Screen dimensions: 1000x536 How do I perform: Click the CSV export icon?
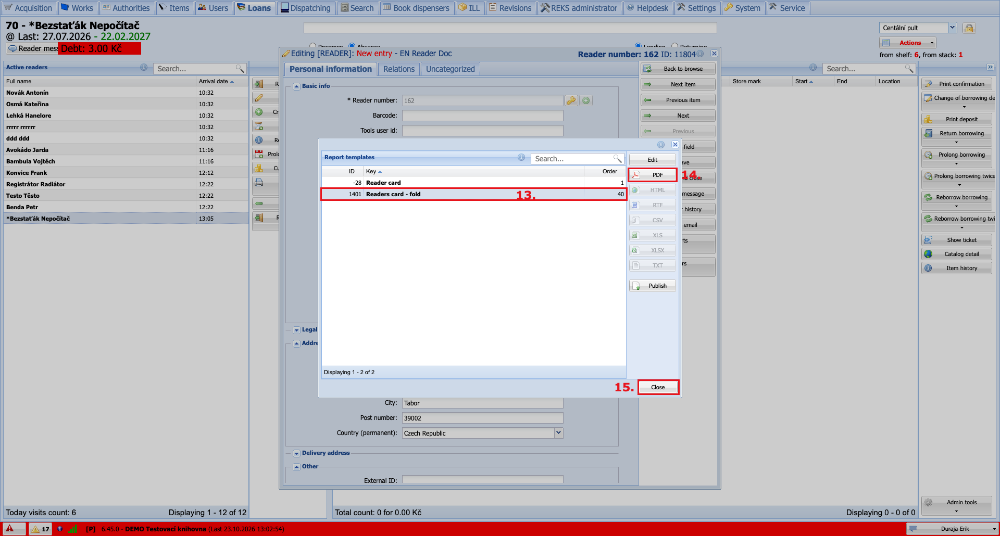pyautogui.click(x=635, y=220)
